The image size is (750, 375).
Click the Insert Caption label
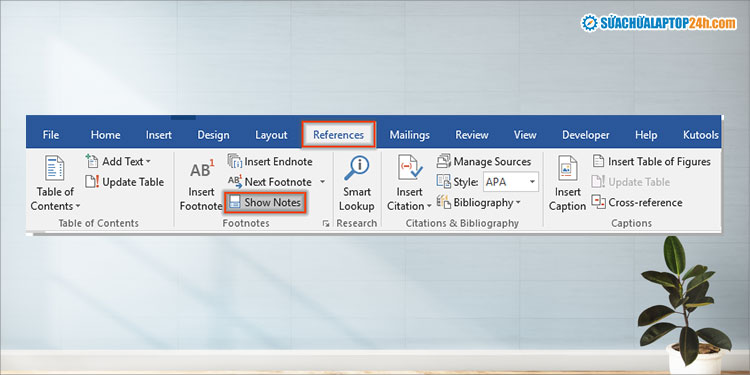(567, 199)
